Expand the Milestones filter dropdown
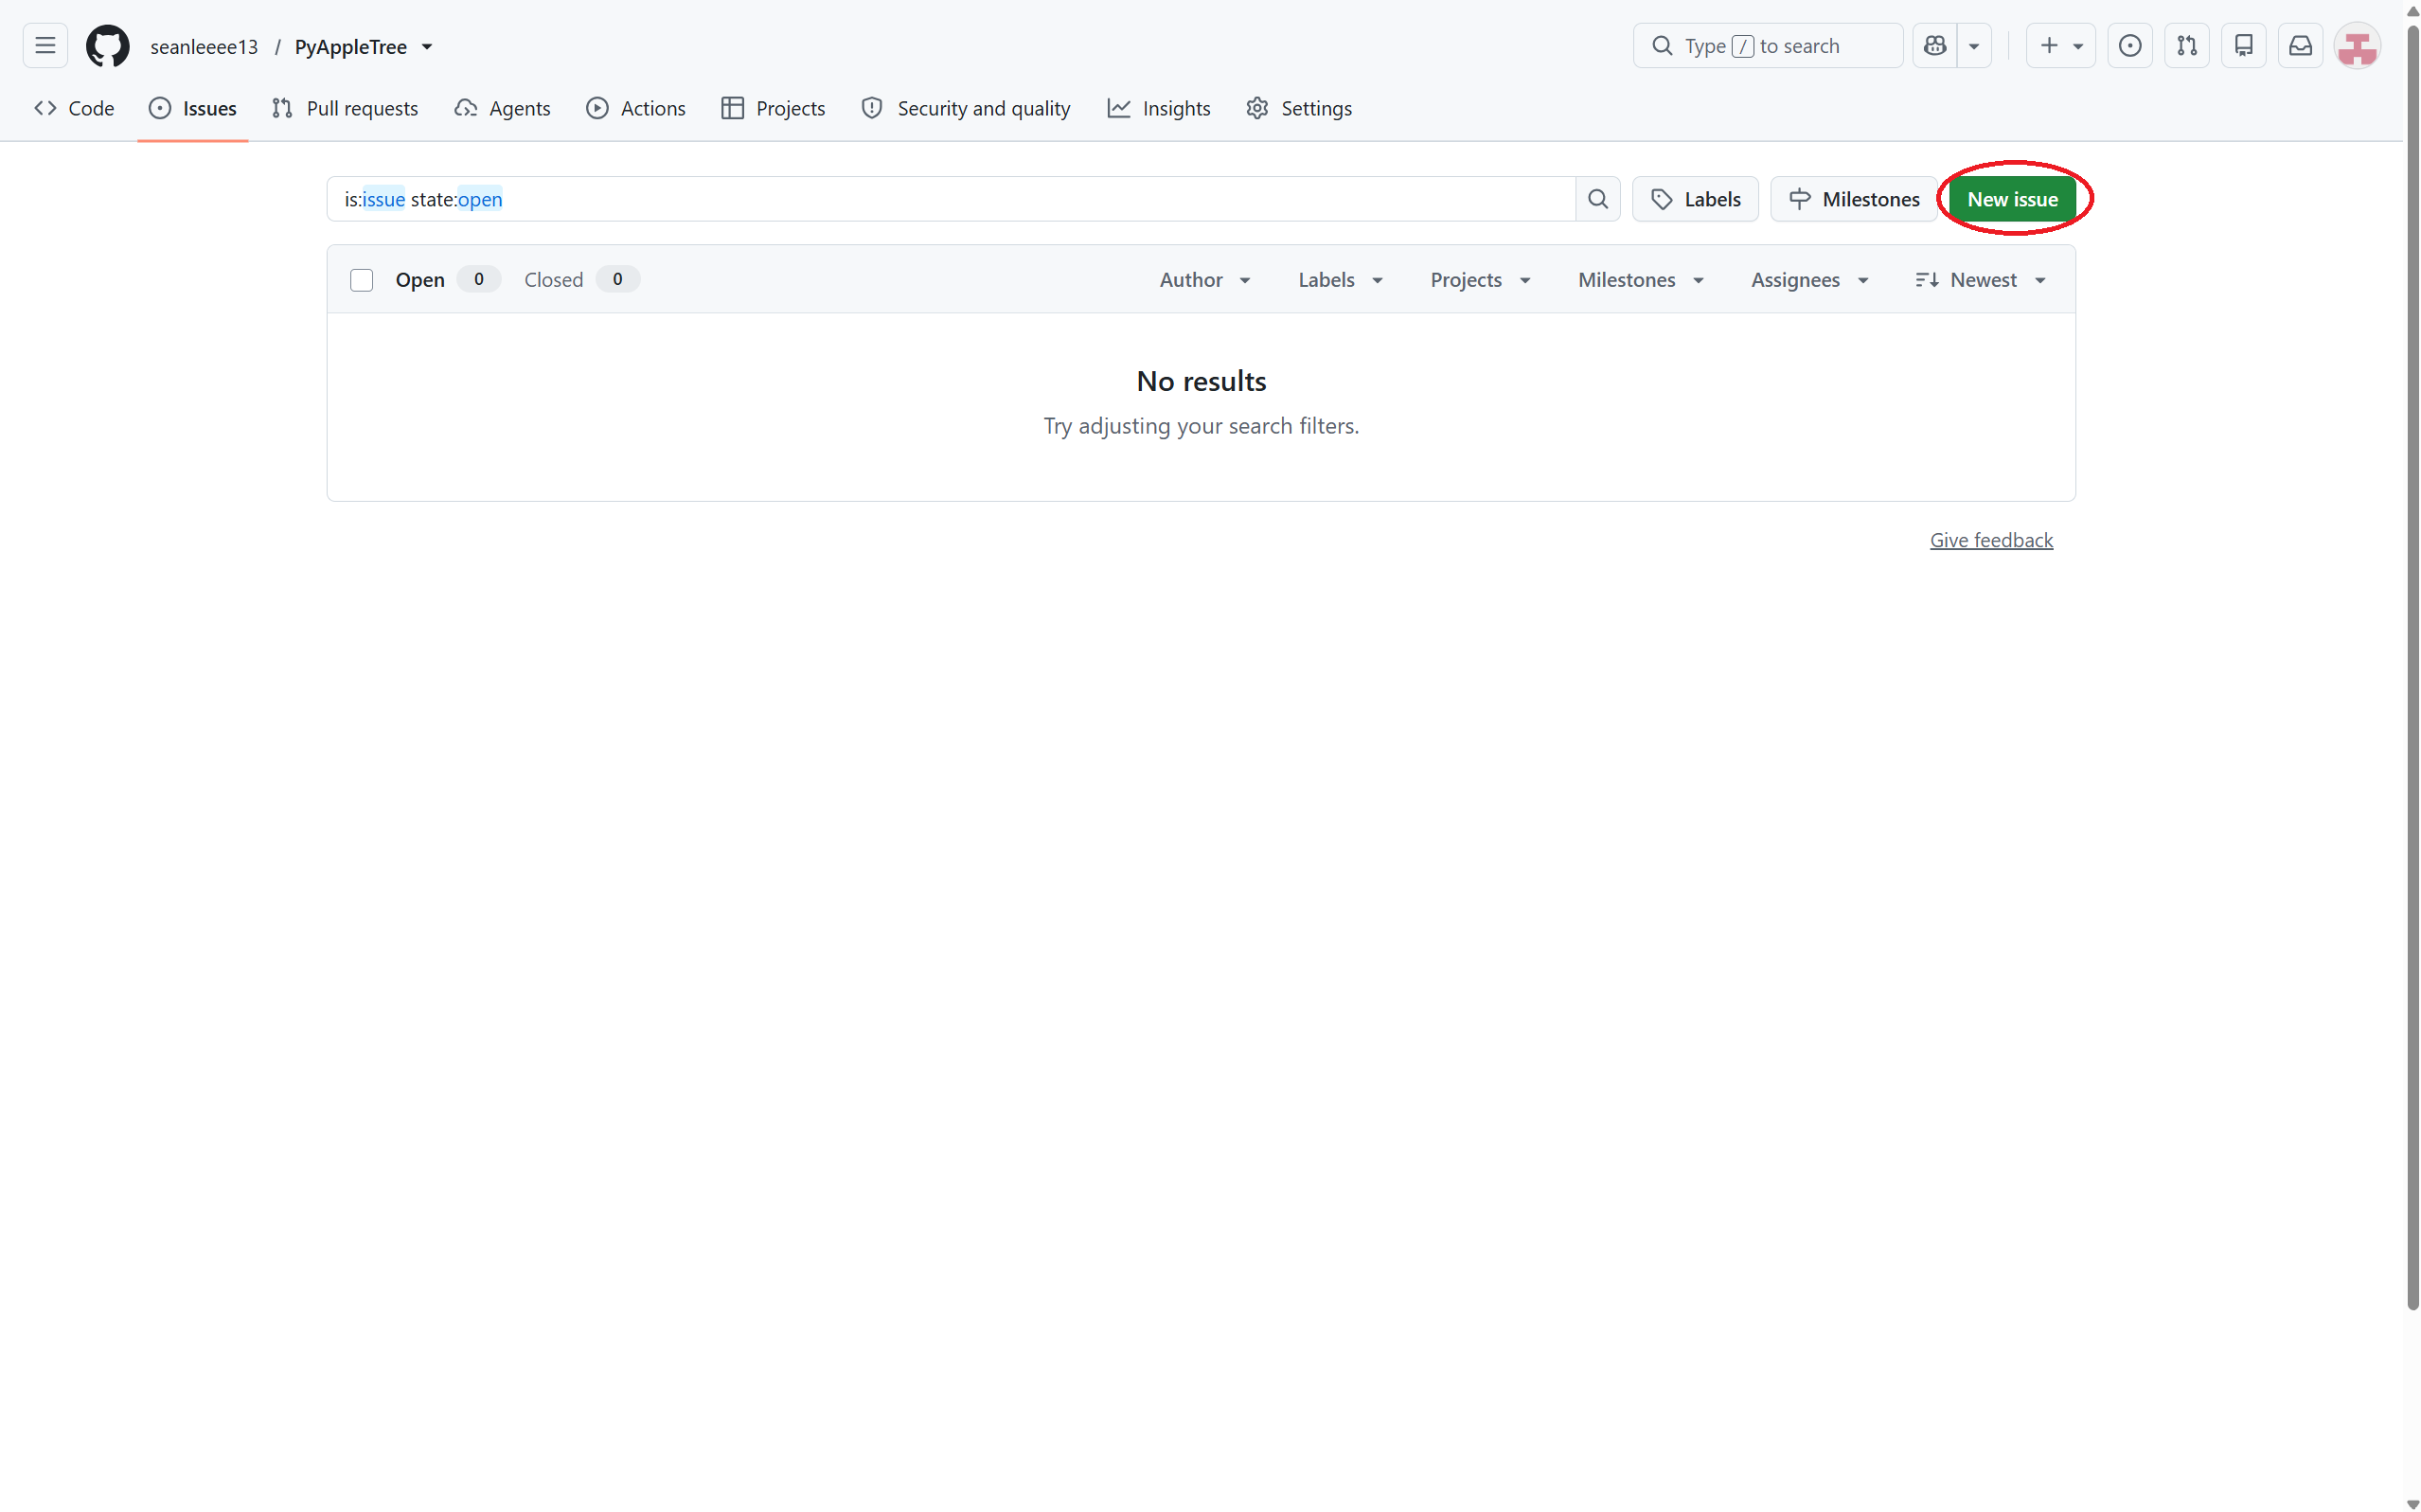The height and width of the screenshot is (1512, 2421). [1640, 280]
